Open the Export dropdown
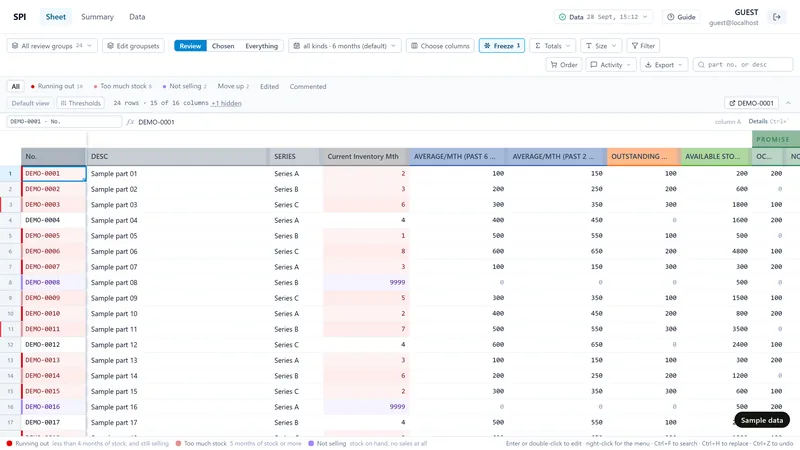 (x=664, y=65)
